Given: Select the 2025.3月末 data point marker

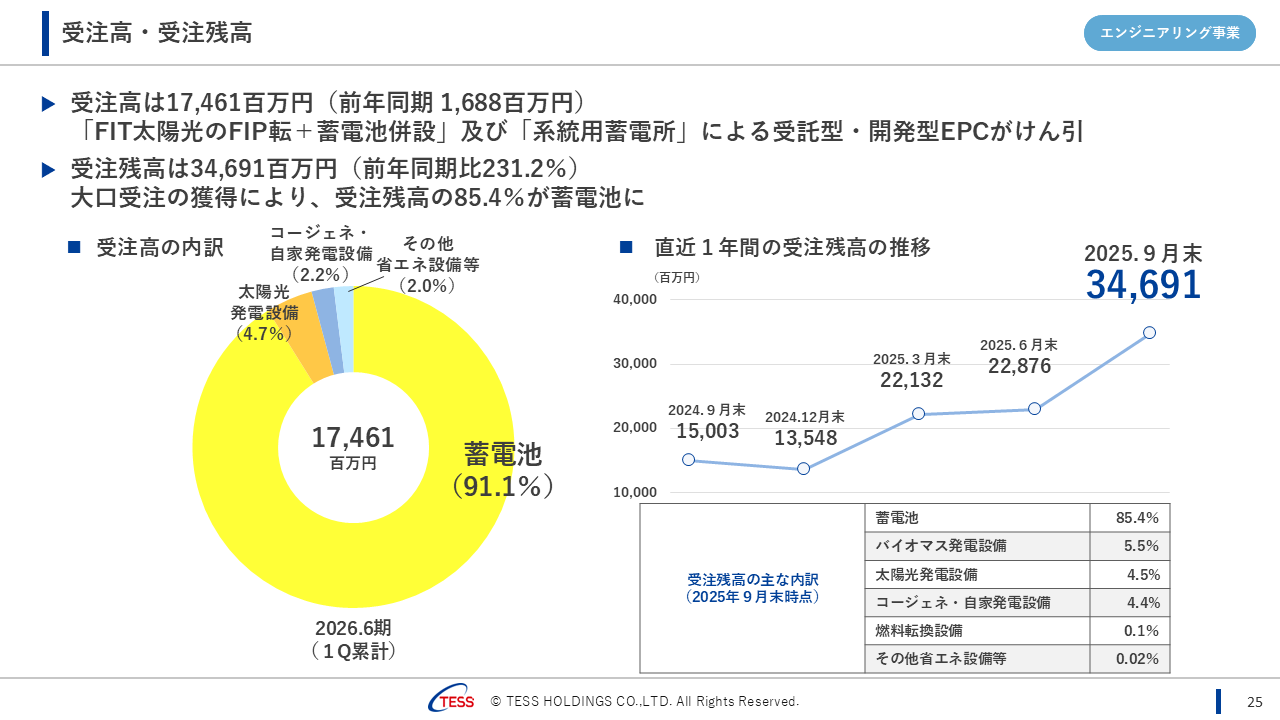Looking at the screenshot, I should 918,414.
